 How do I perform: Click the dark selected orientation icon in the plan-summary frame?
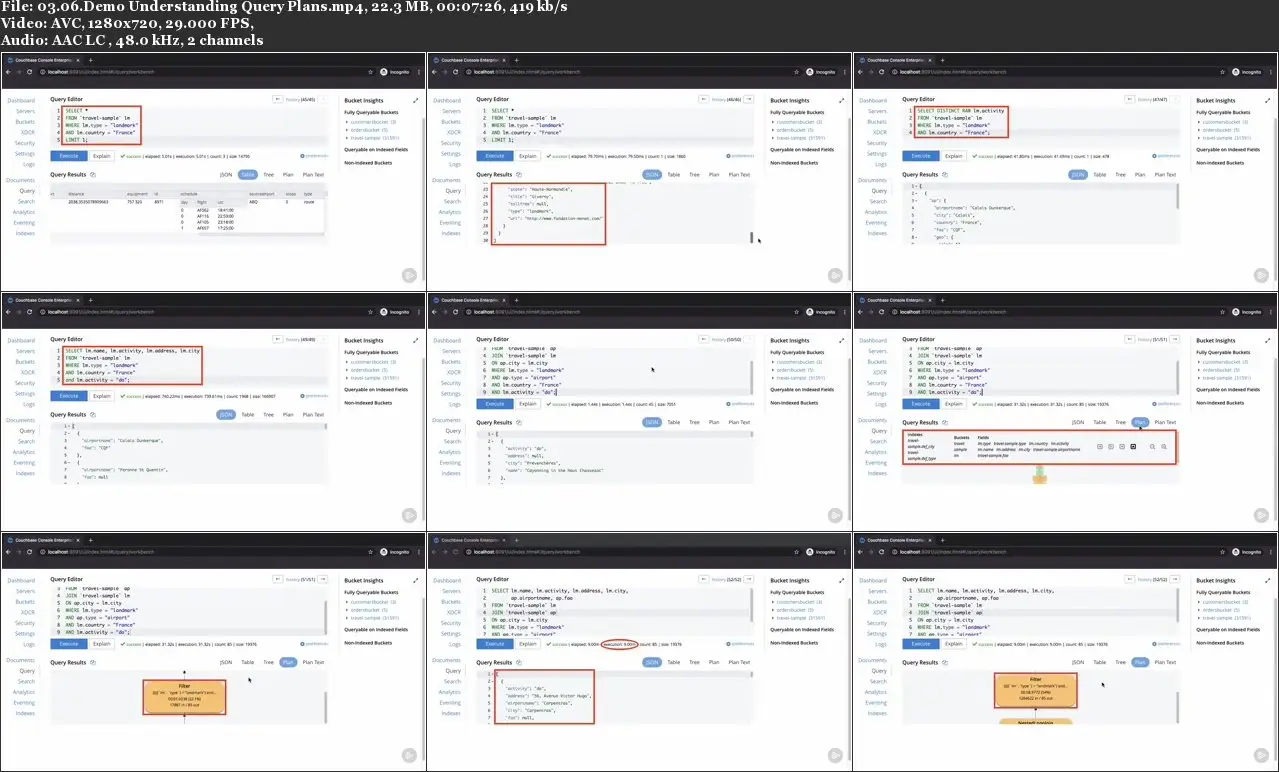tap(1133, 446)
